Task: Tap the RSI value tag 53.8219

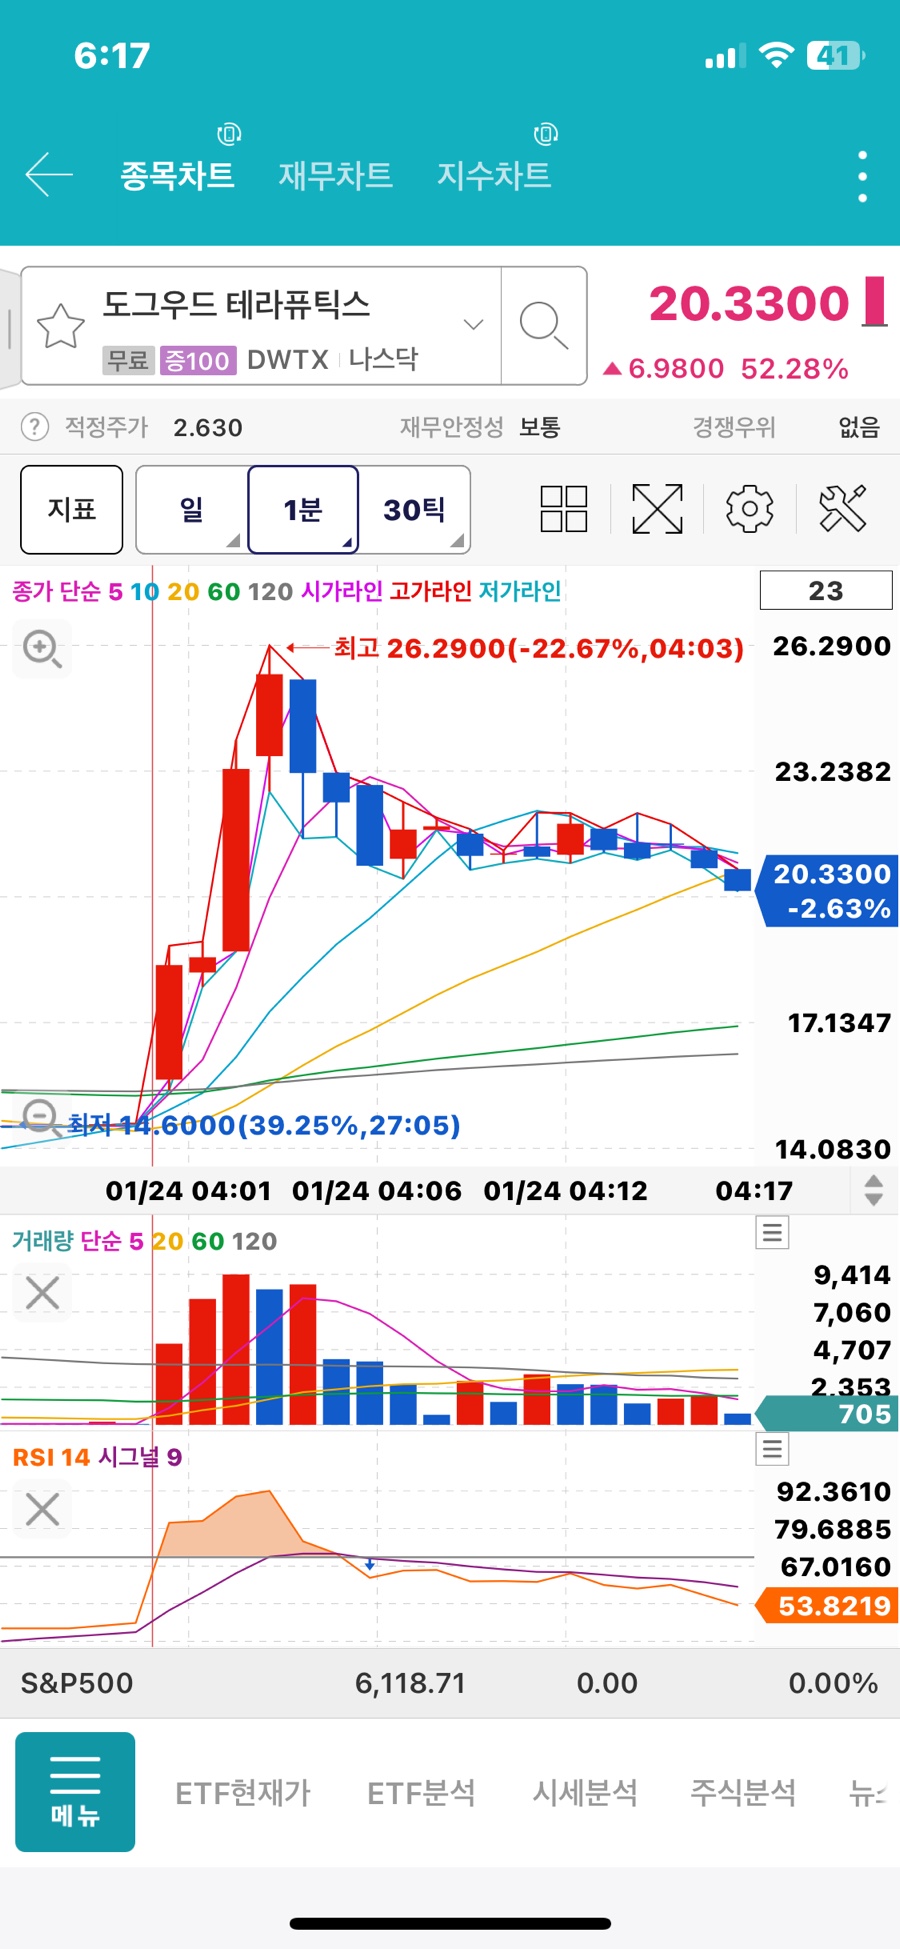Action: coord(829,1606)
